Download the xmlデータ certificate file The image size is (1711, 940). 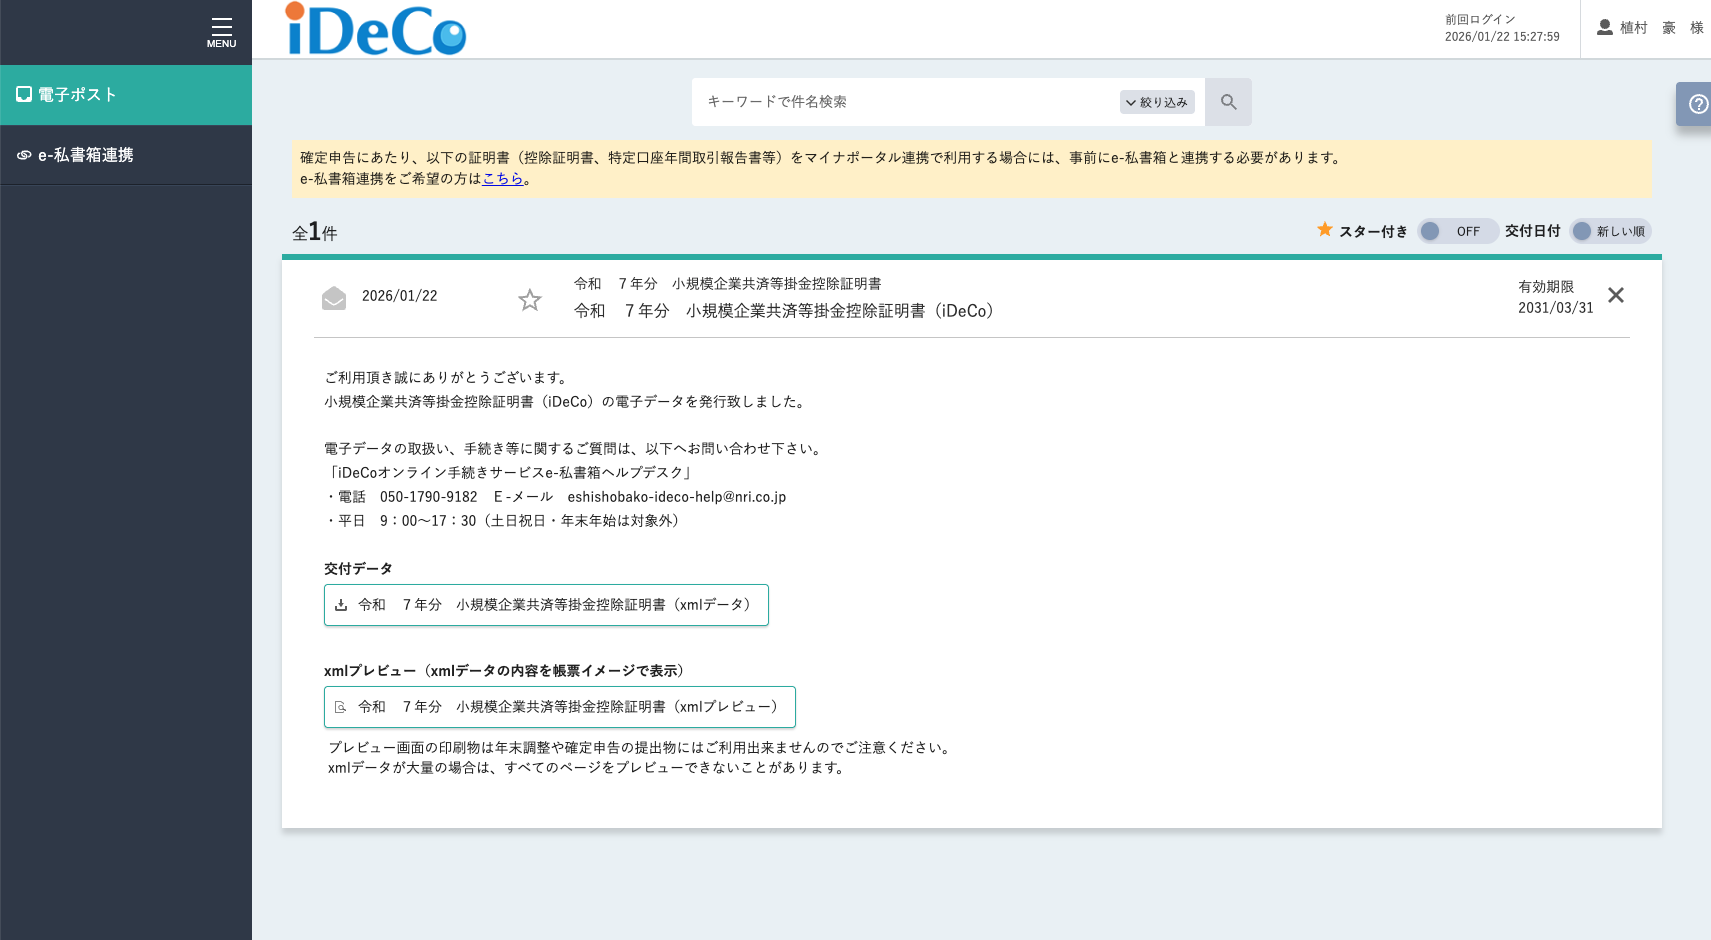pos(546,605)
